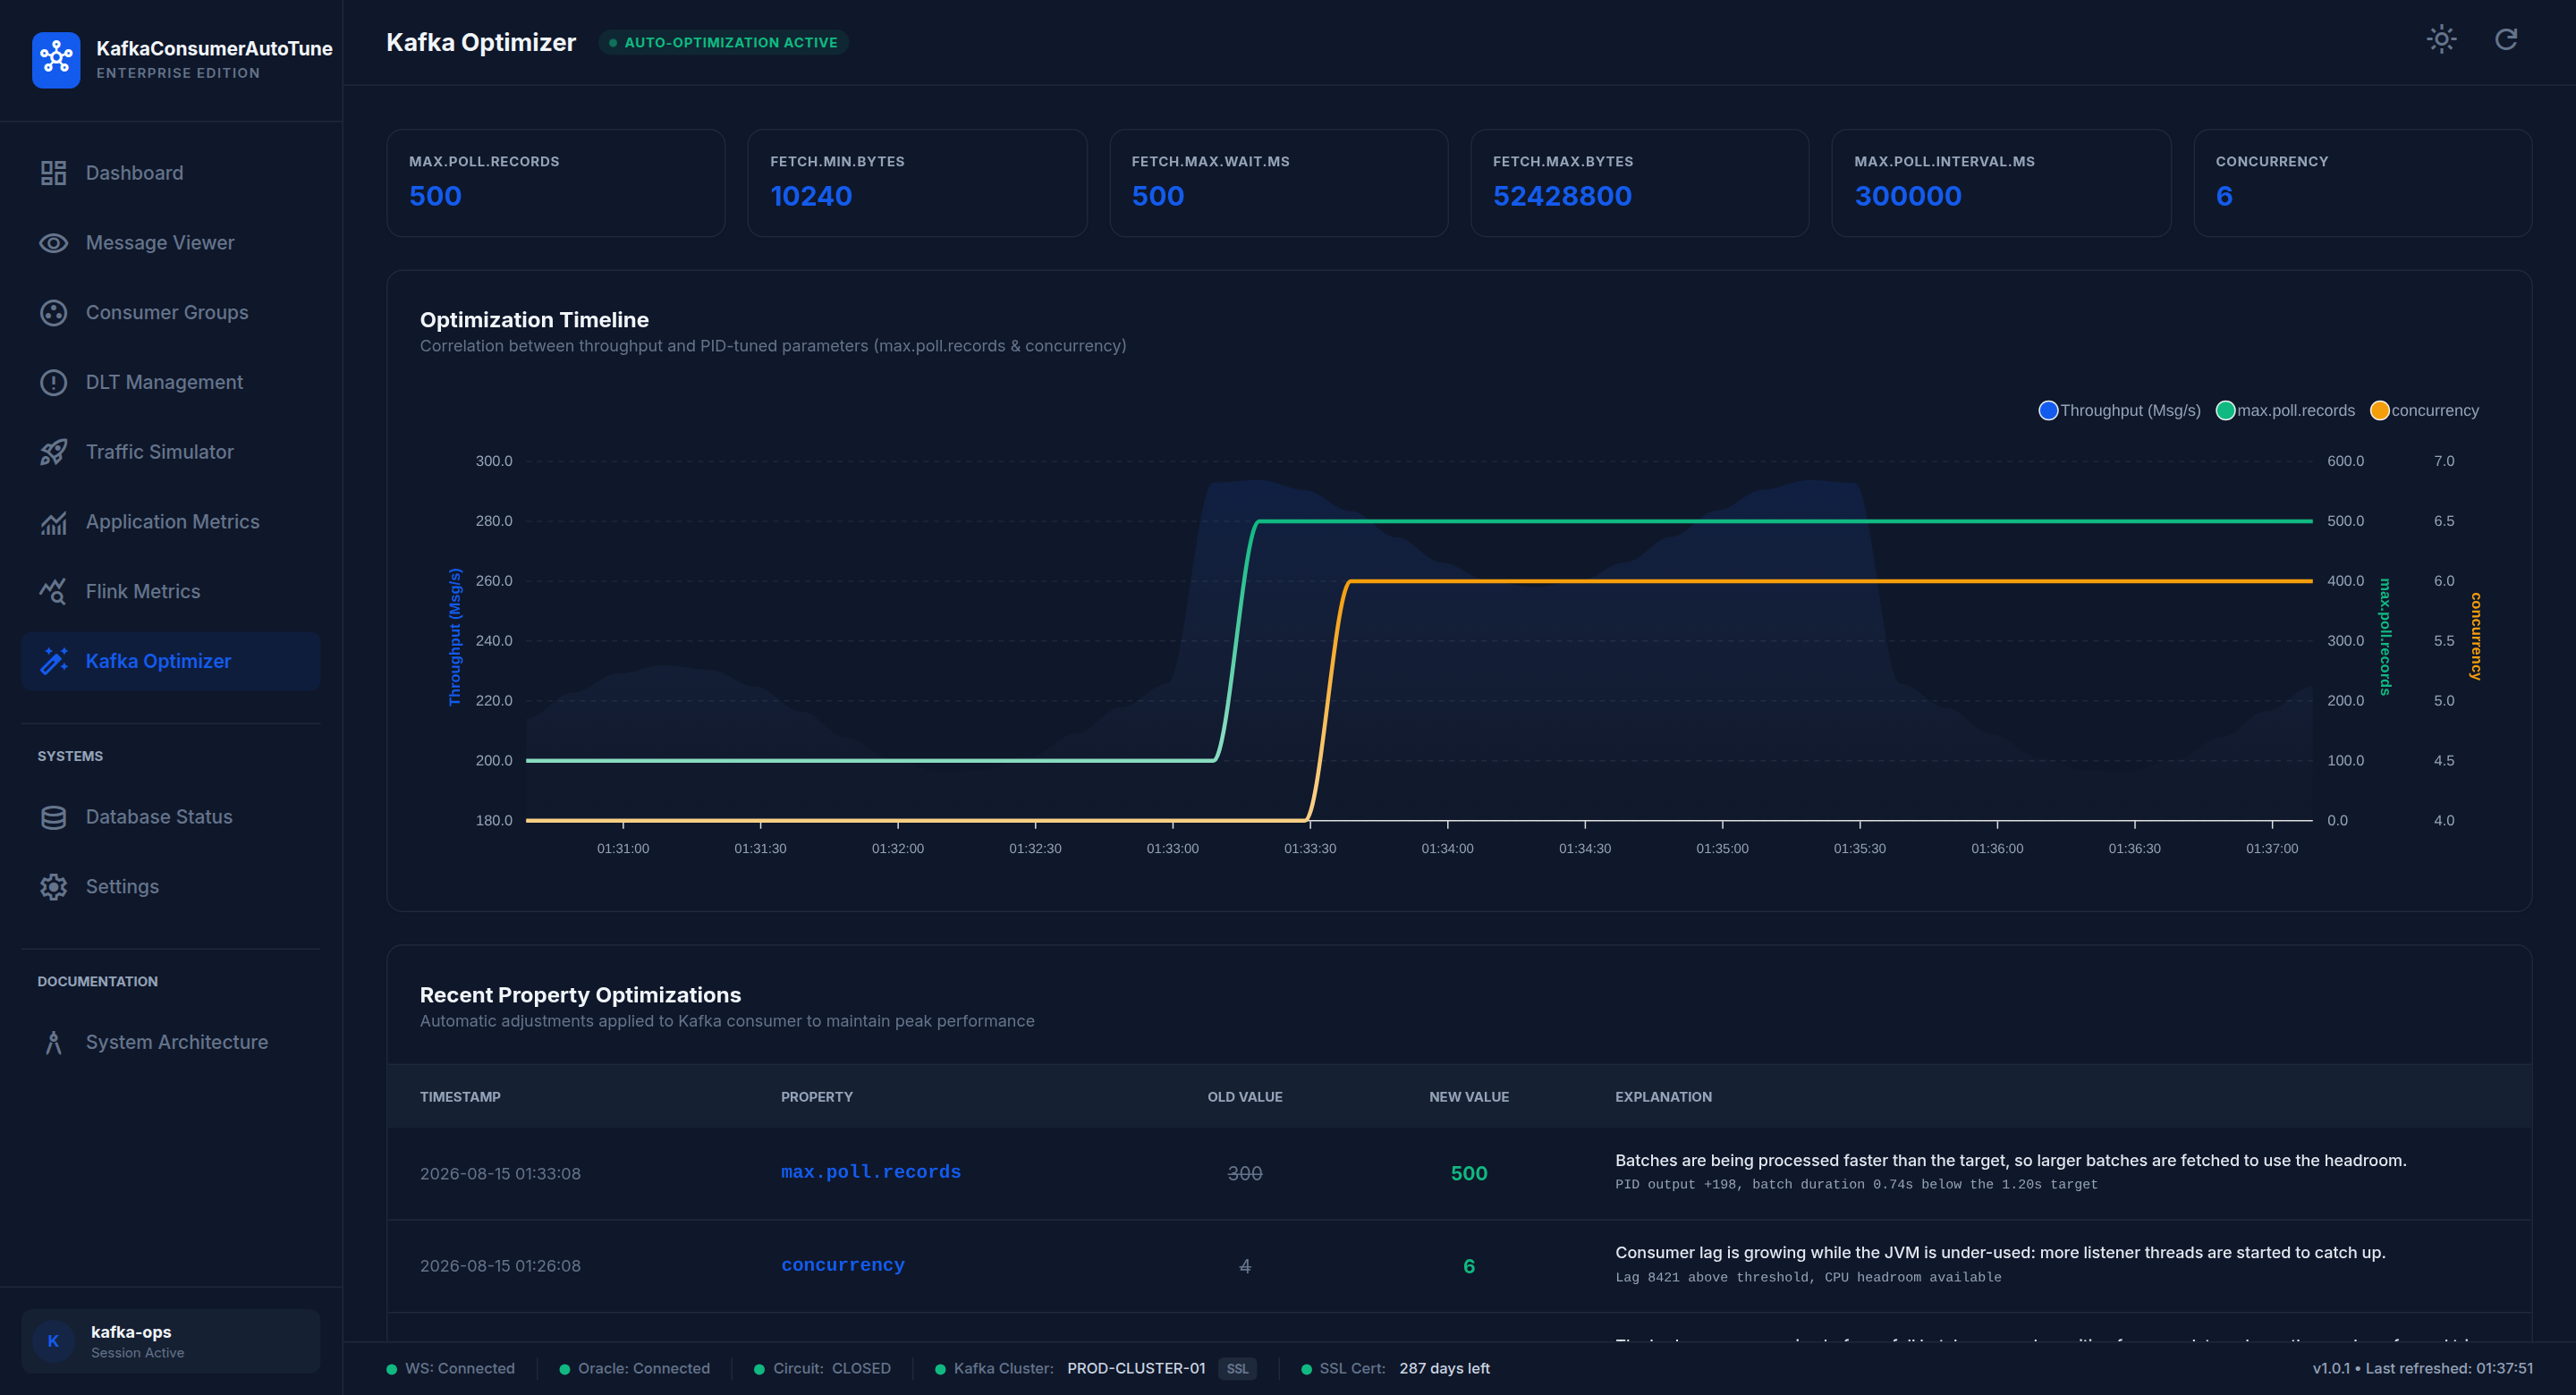This screenshot has width=2576, height=1395.
Task: Click the FETCH.MIN.BYTES 10240 card
Action: (x=917, y=183)
